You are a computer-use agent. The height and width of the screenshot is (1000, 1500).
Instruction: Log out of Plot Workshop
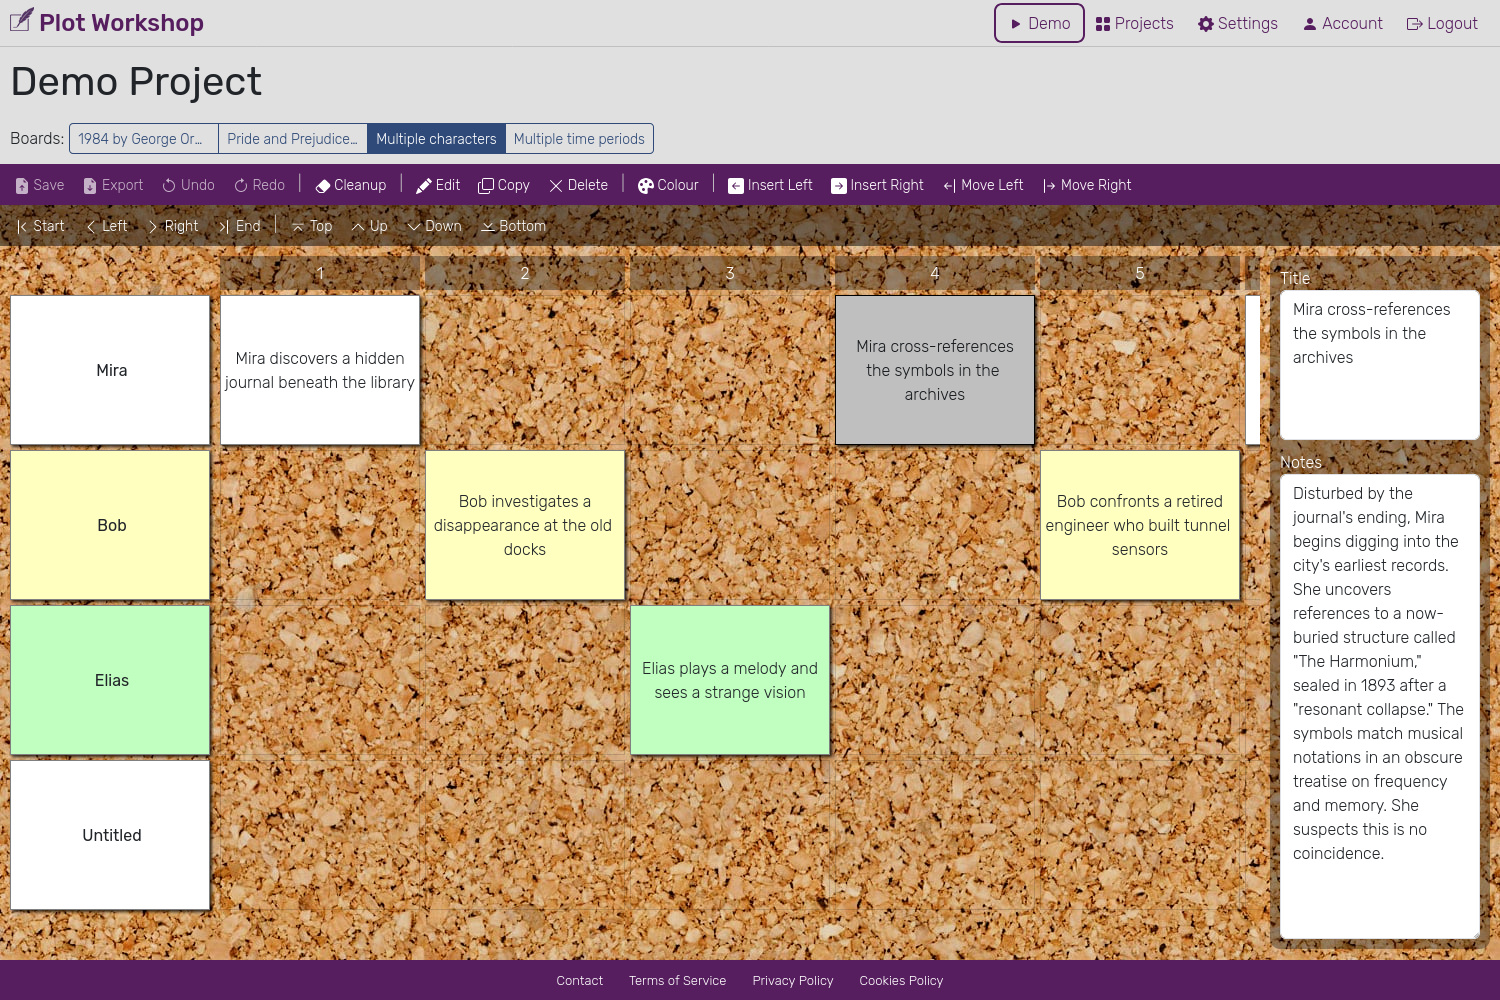pyautogui.click(x=1441, y=23)
